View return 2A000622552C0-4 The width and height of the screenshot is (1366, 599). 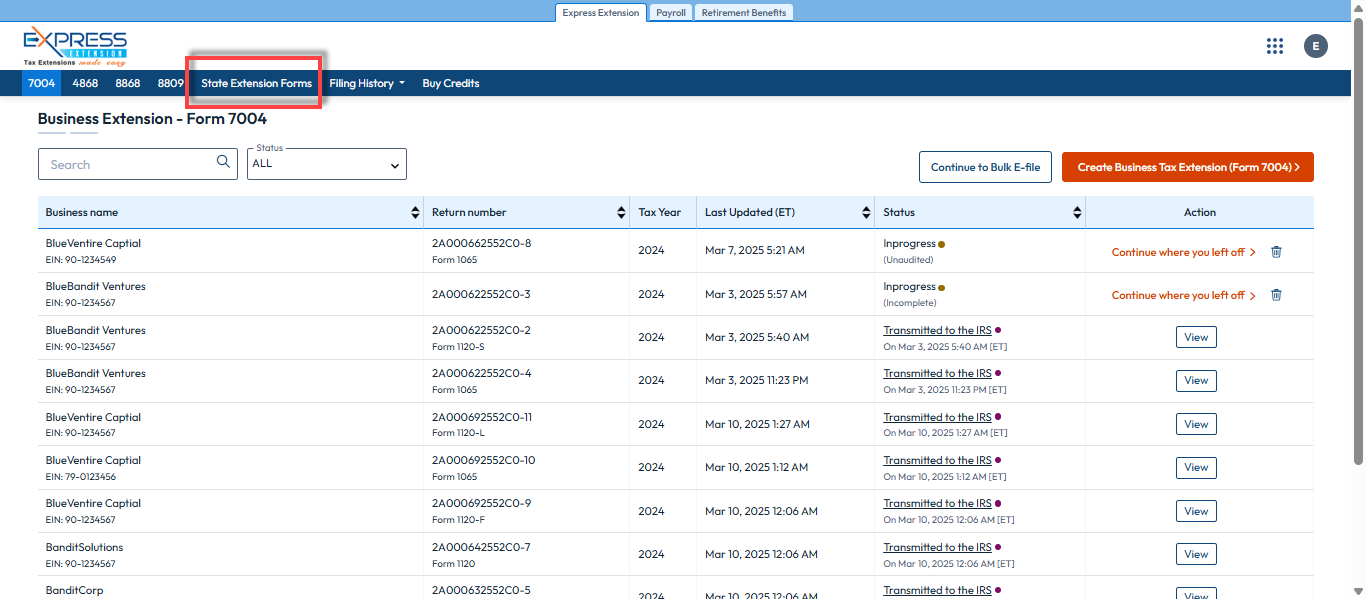1196,380
